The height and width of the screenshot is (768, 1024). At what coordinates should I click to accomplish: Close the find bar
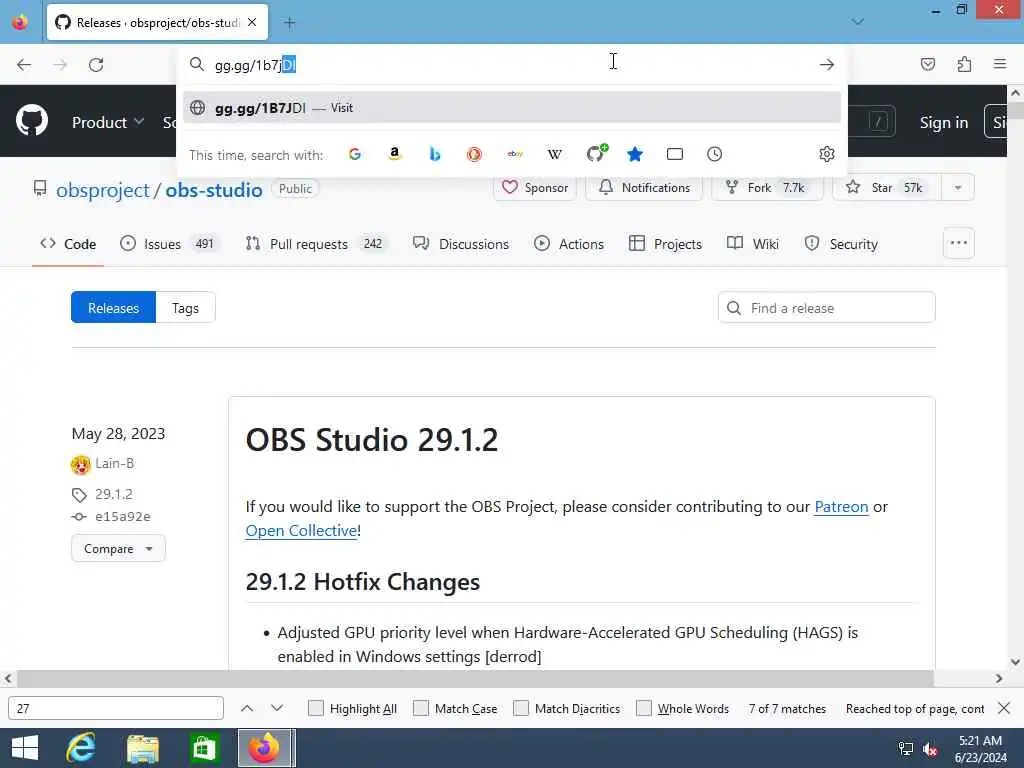tap(1004, 708)
